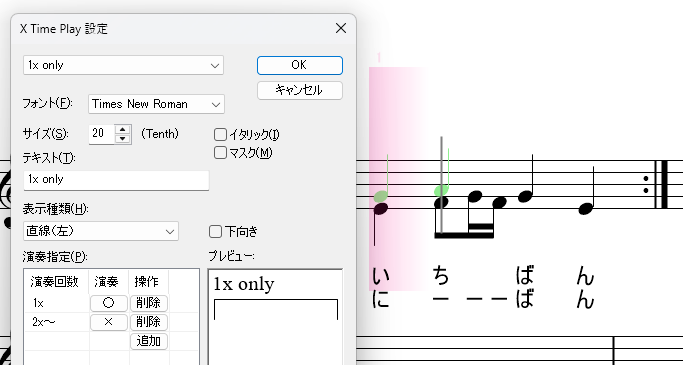This screenshot has height=365, width=683.
Task: Click into the テキスト input field
Action: point(116,180)
